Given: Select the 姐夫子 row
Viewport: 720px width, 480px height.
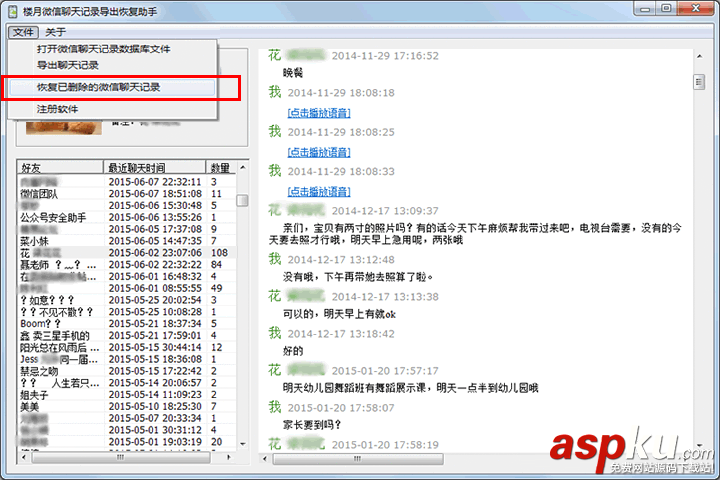Looking at the screenshot, I should 126,395.
